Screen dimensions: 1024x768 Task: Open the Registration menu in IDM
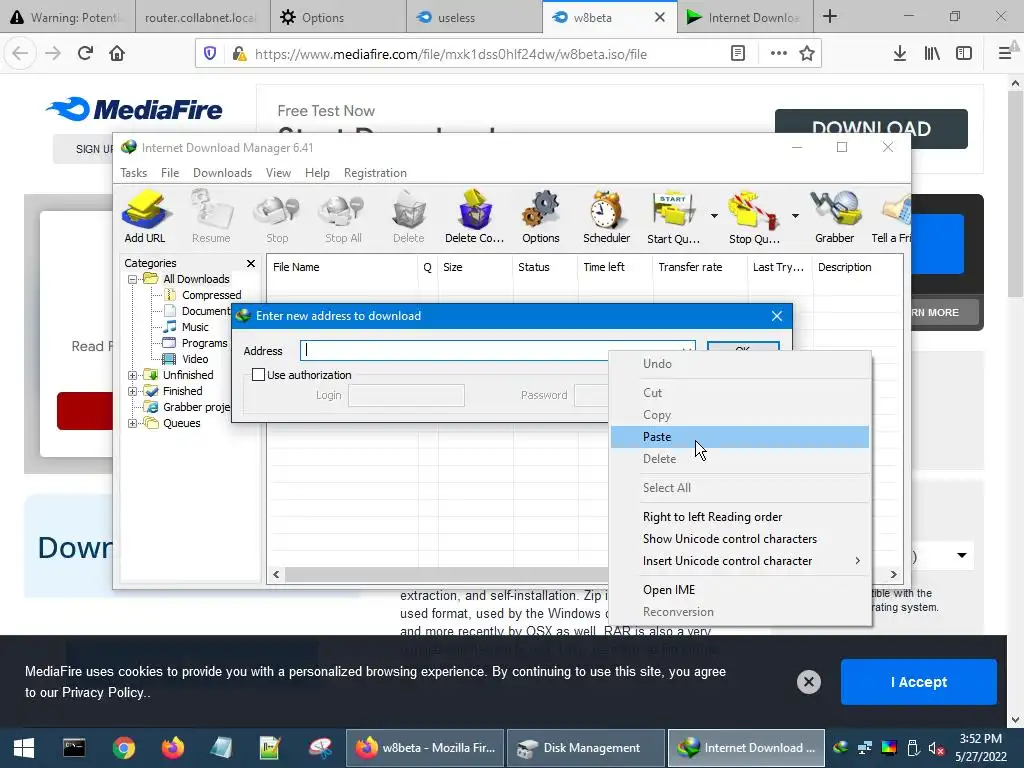coord(376,173)
